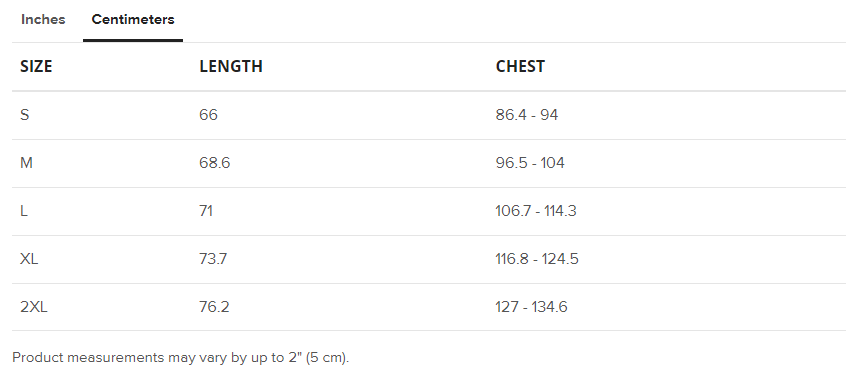Select the 2XL size row label
Image resolution: width=846 pixels, height=383 pixels.
click(x=34, y=307)
